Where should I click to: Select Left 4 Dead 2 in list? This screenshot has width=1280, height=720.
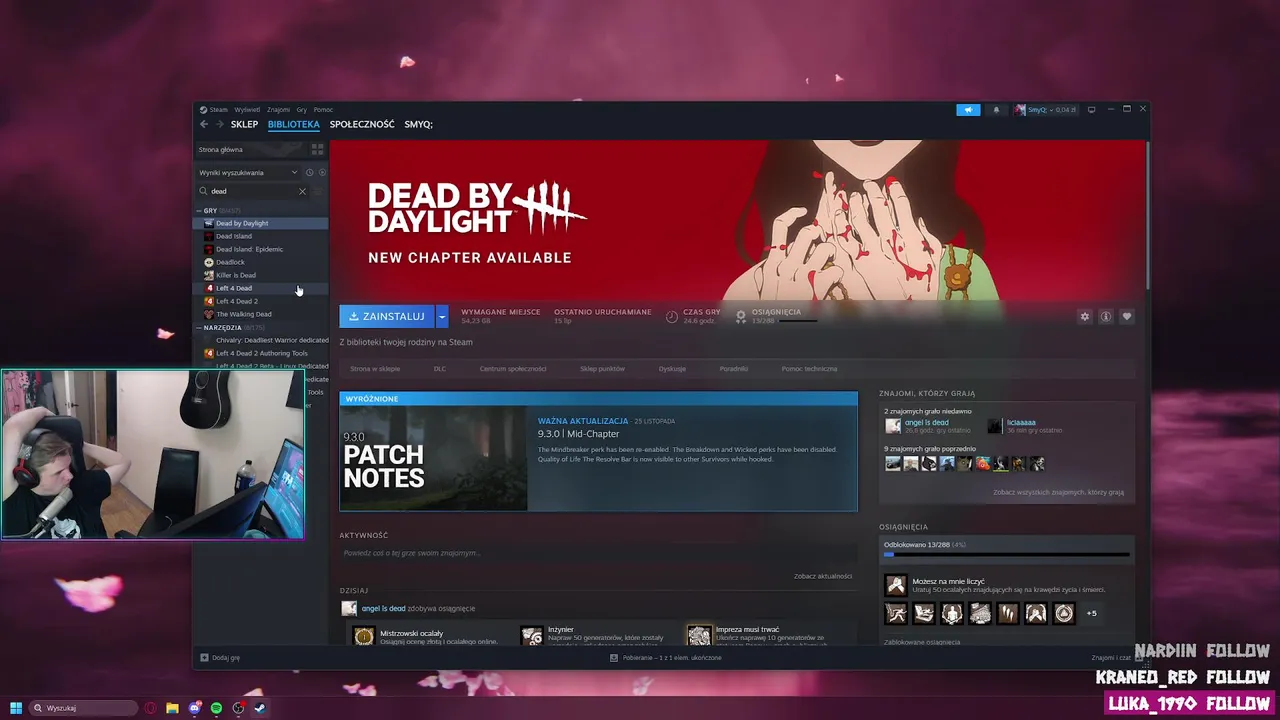237,301
